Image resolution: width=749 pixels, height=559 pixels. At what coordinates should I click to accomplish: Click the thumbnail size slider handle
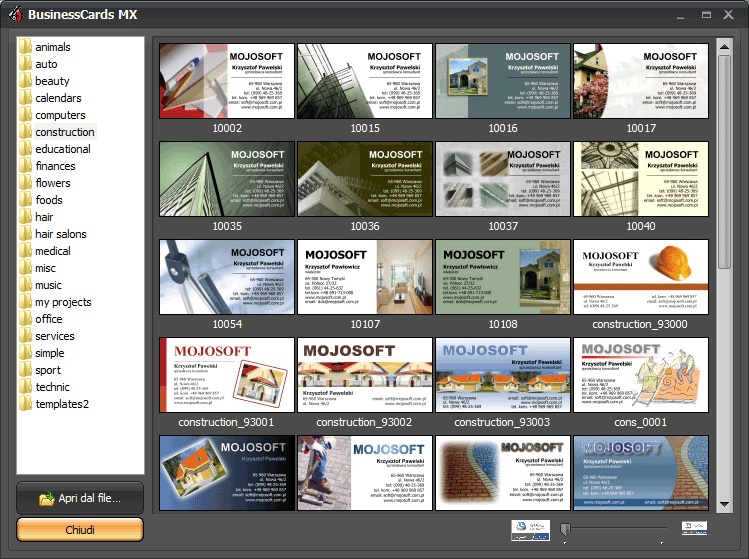click(566, 529)
